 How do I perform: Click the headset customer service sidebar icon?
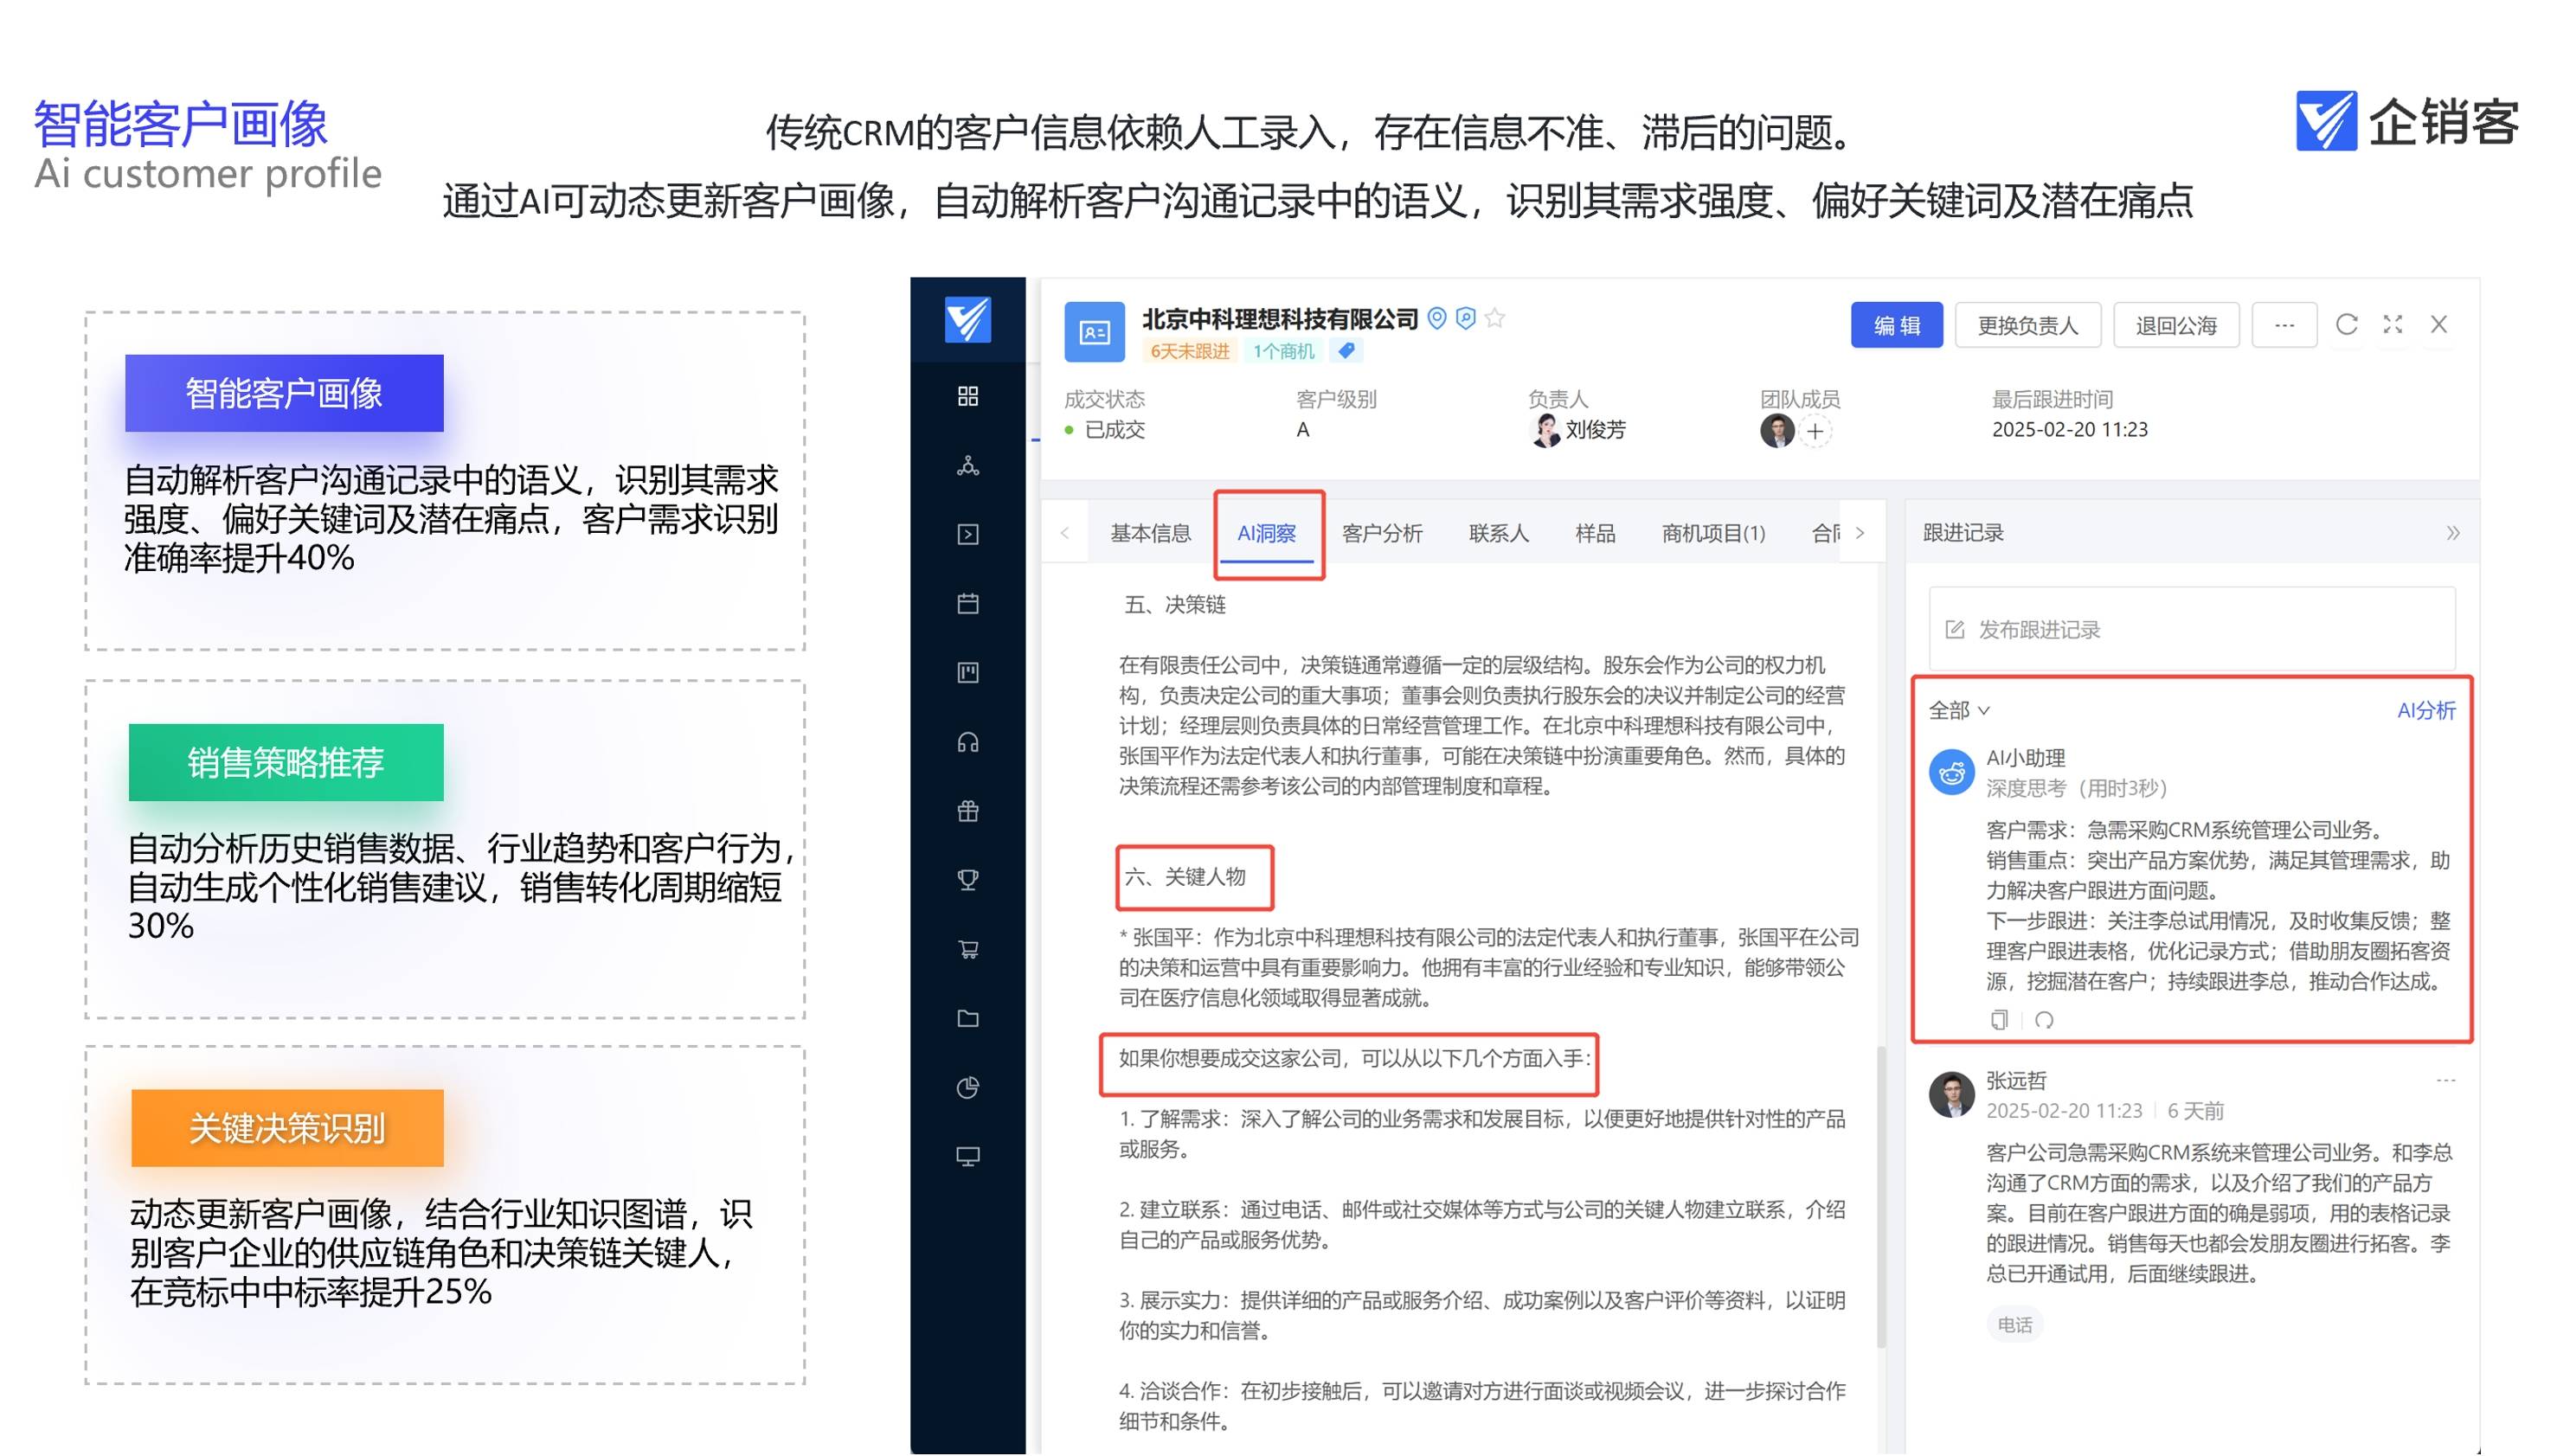[x=967, y=742]
